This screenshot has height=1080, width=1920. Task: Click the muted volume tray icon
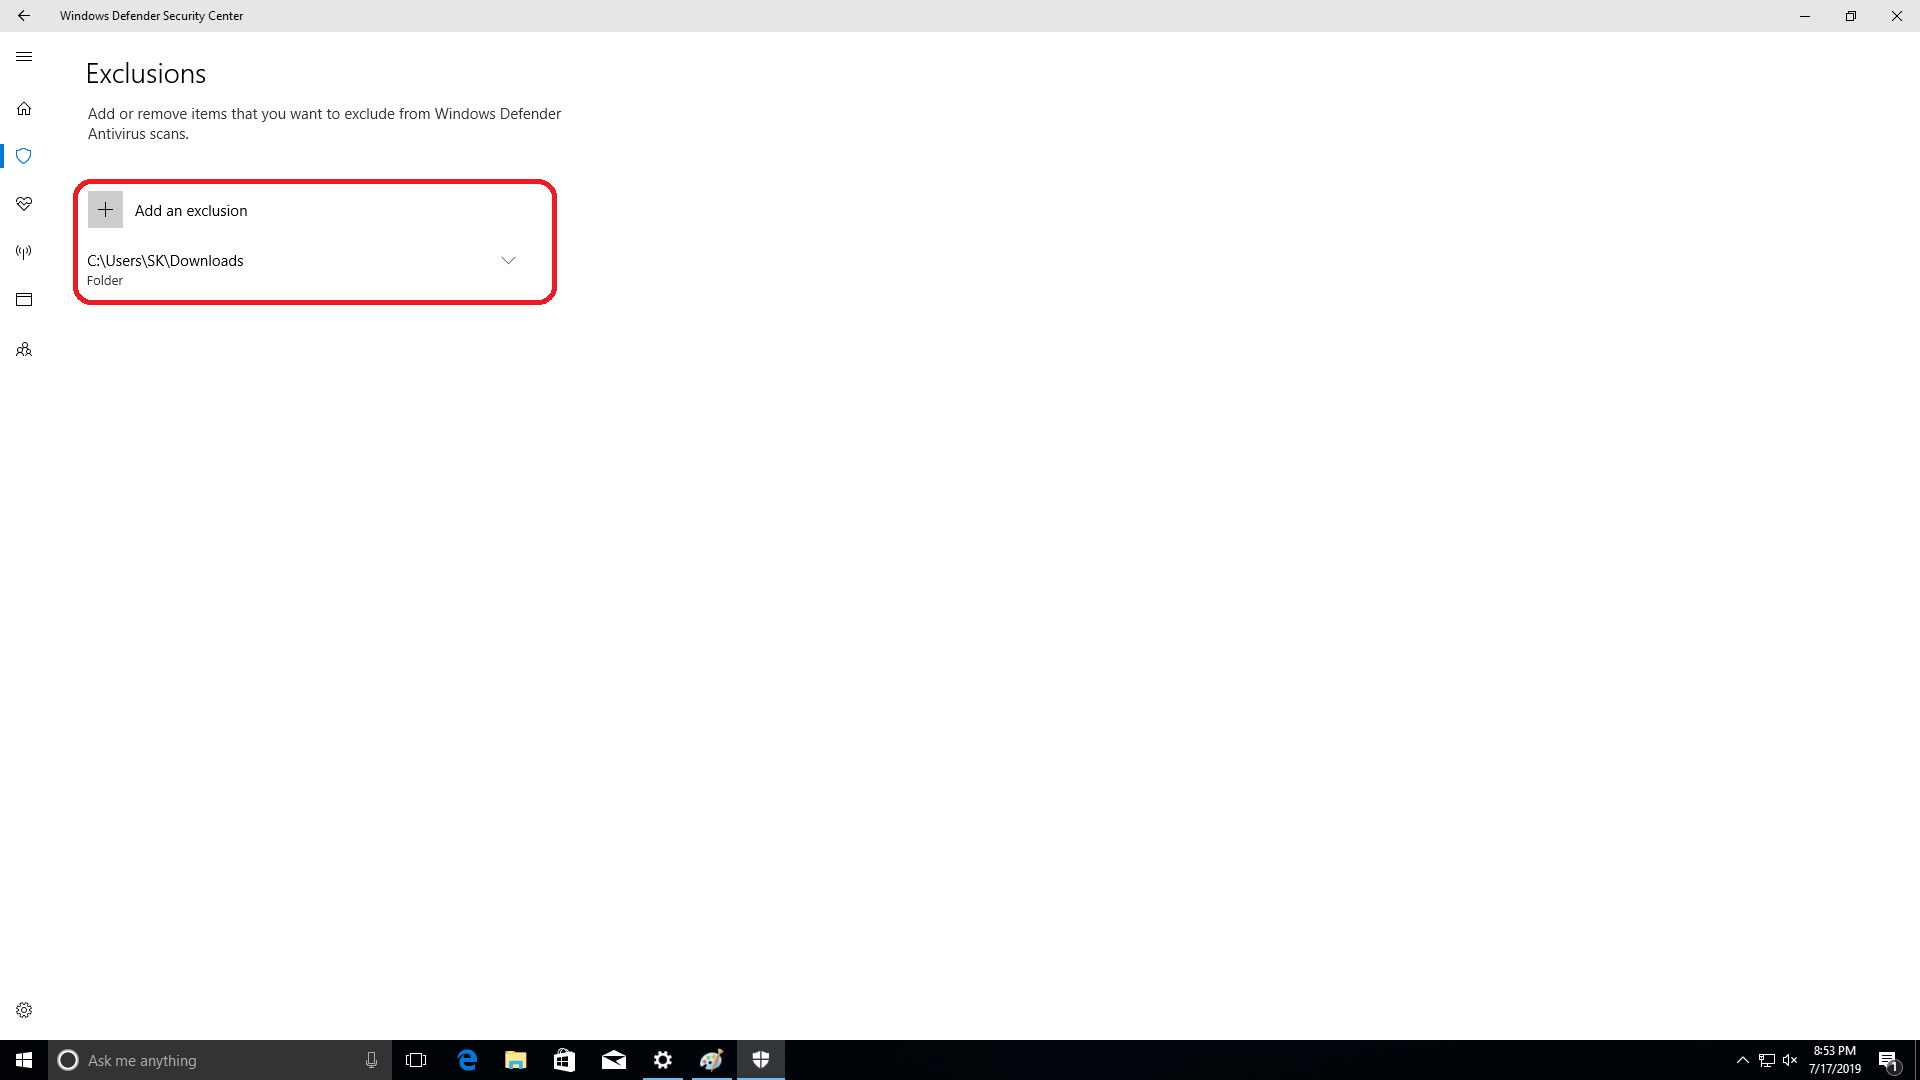1790,1060
